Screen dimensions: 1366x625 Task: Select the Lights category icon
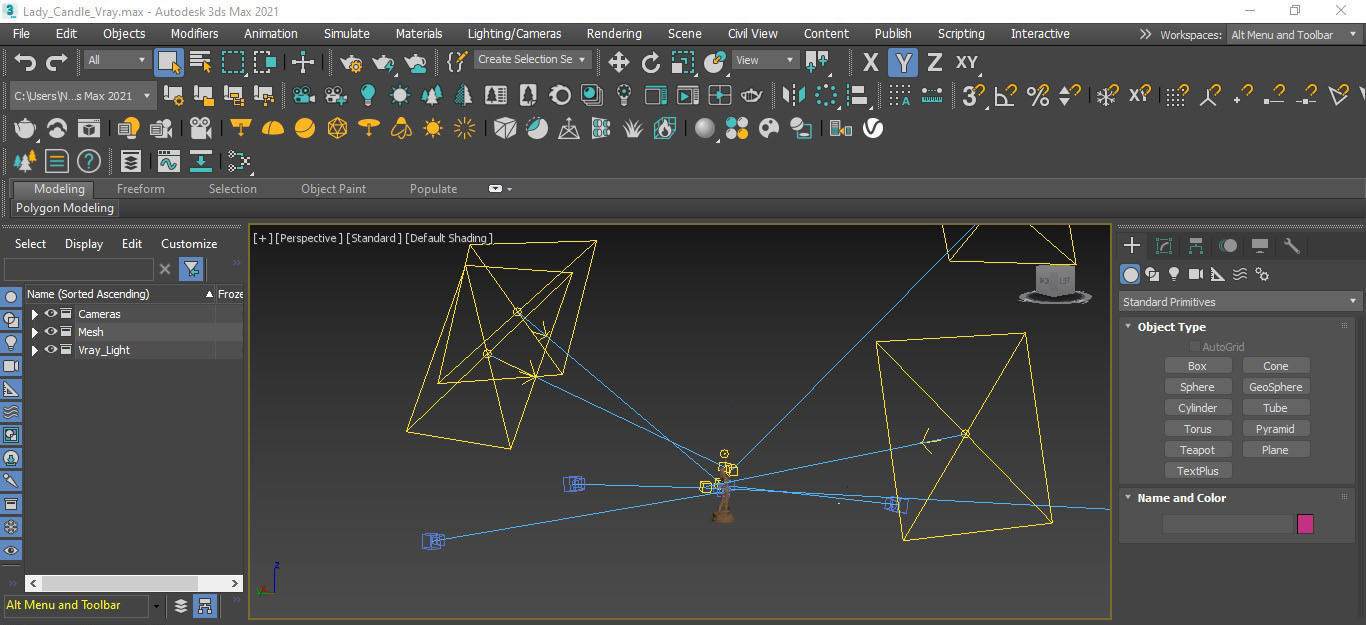pos(1174,274)
